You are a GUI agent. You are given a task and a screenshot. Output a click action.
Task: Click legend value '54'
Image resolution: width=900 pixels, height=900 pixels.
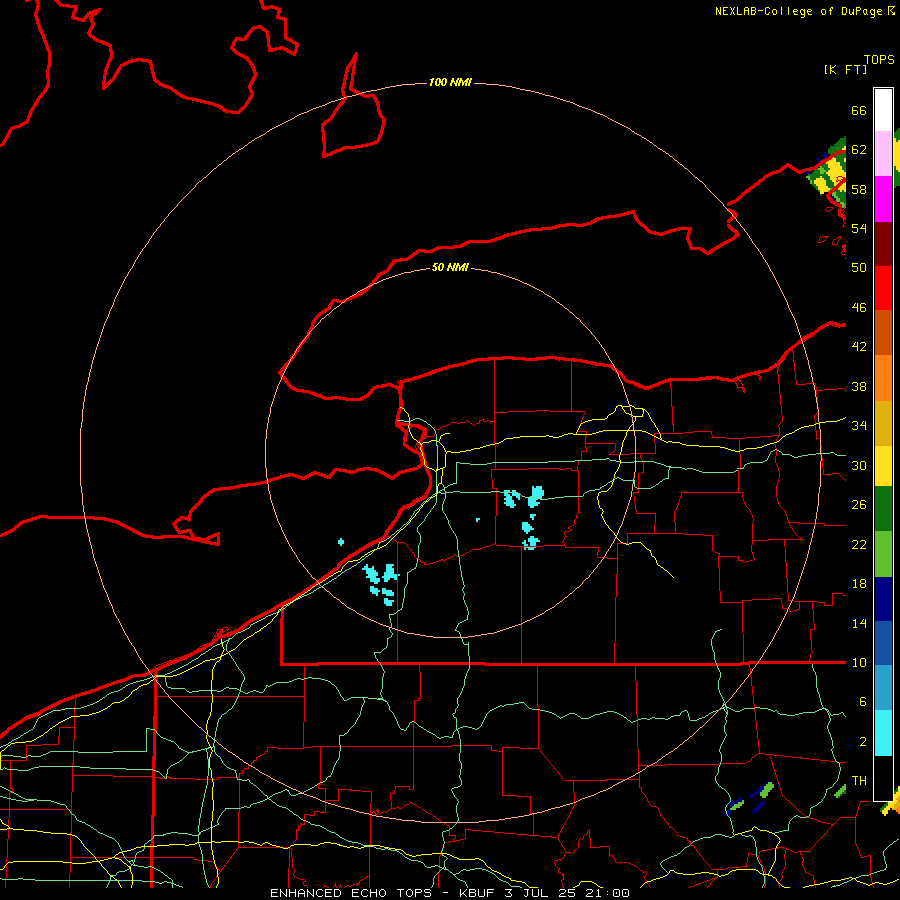pos(859,228)
